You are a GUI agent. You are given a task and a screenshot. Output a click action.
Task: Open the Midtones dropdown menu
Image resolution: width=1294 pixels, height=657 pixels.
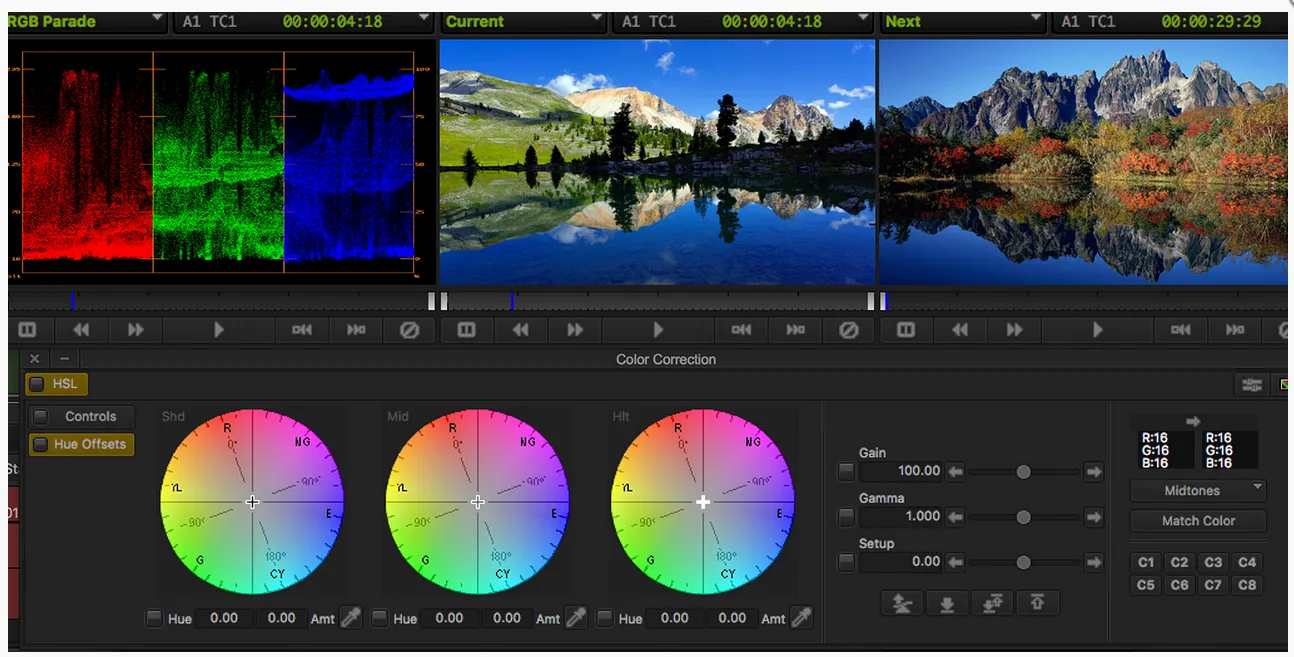click(x=1198, y=491)
